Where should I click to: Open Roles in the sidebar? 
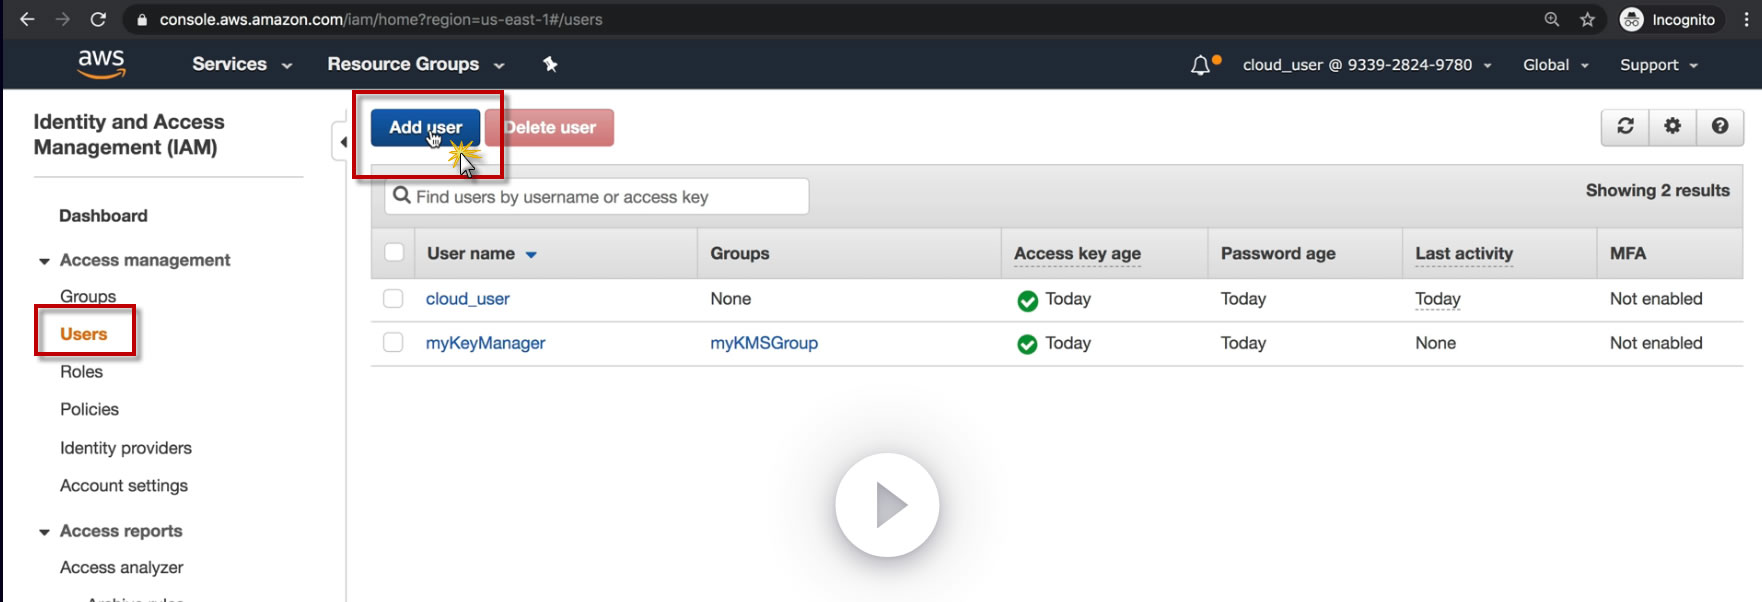(x=81, y=372)
